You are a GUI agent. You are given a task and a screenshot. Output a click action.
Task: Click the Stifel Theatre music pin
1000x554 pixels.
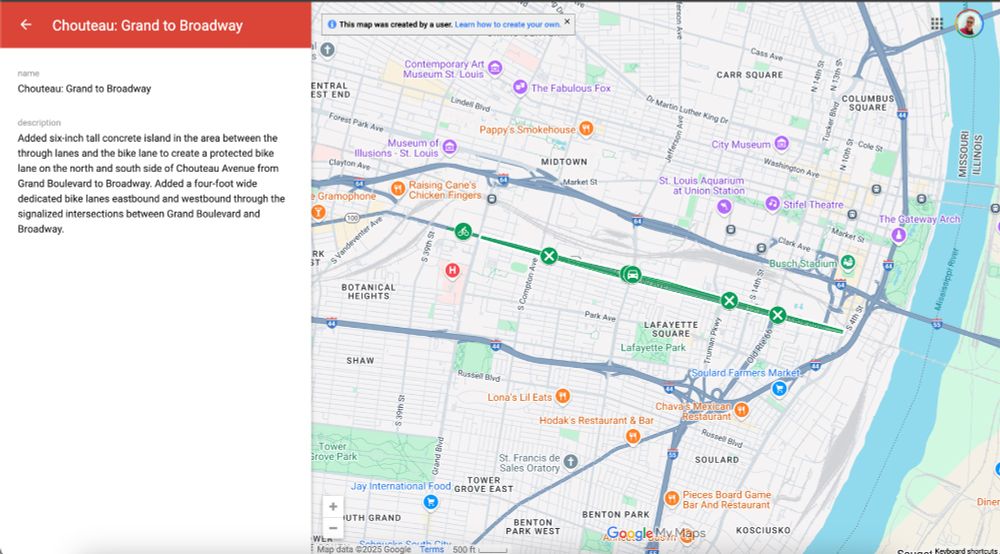772,203
